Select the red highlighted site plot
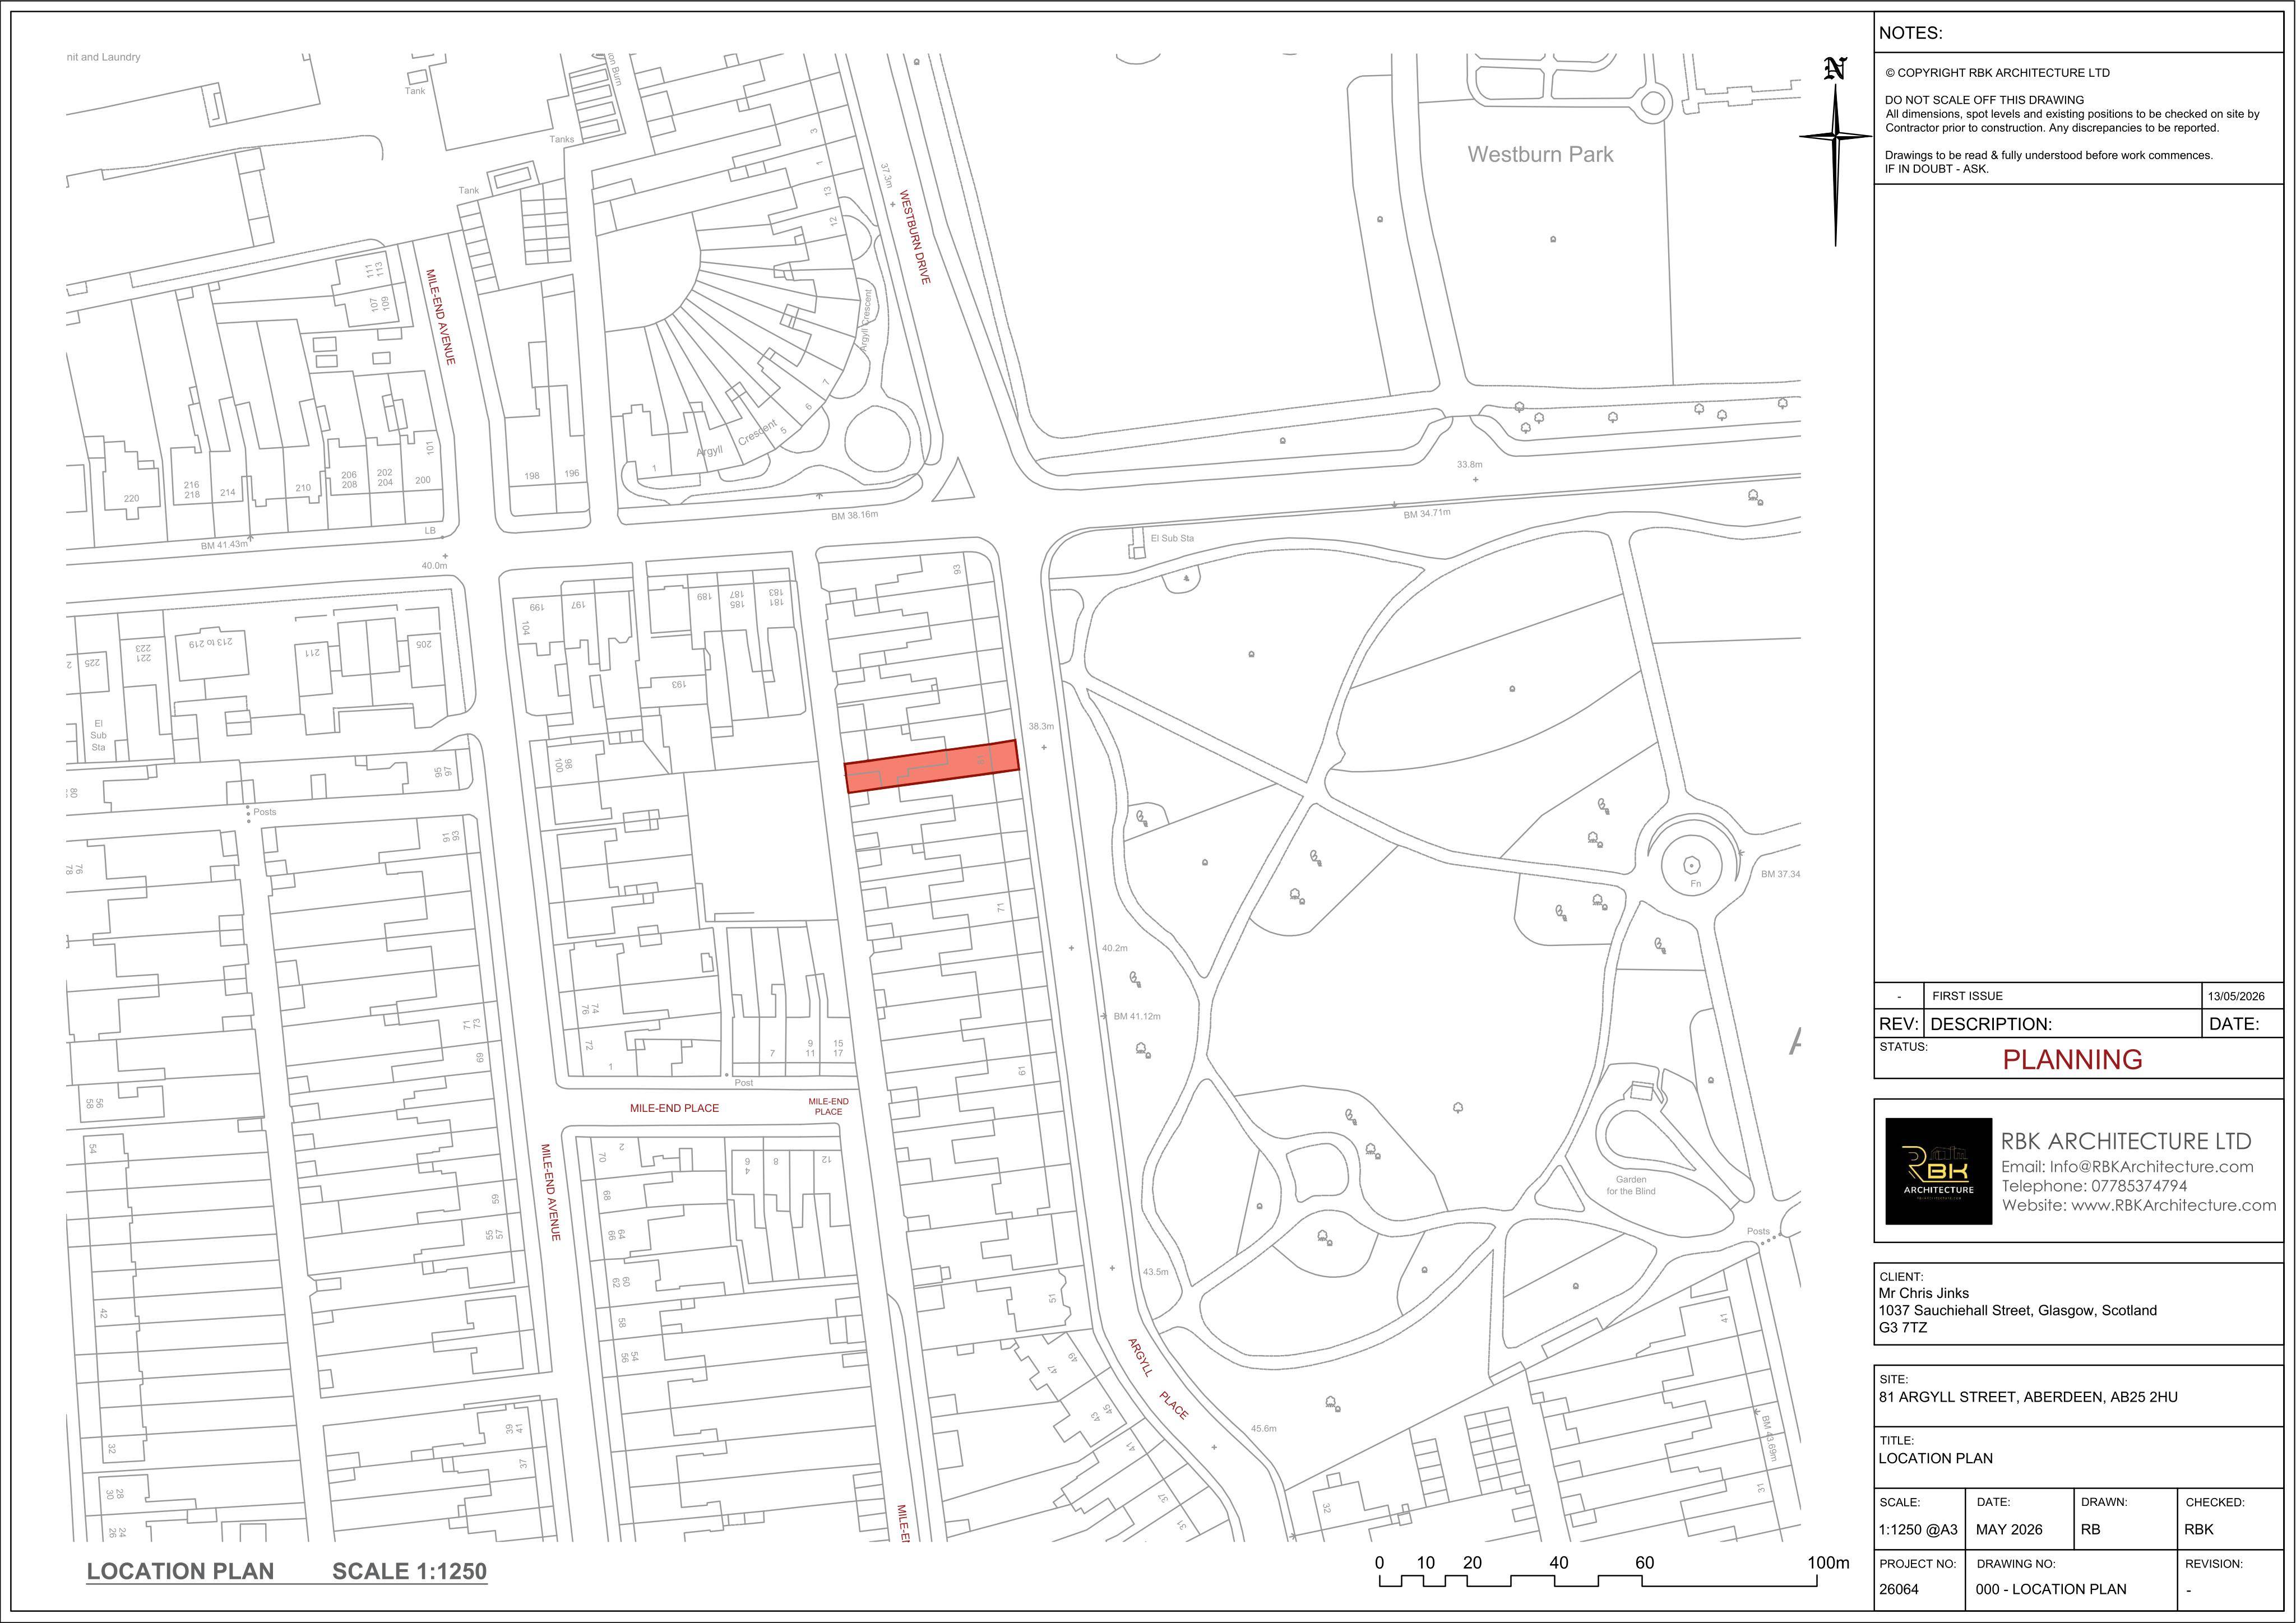 932,766
